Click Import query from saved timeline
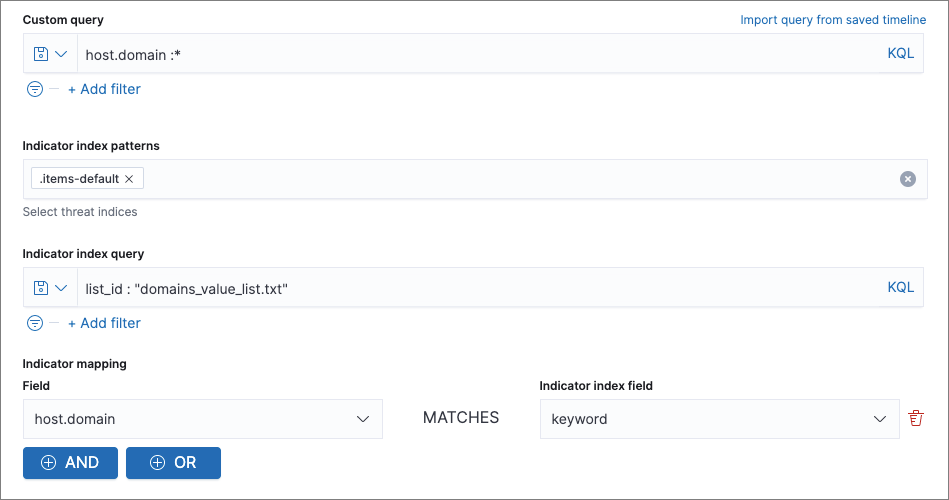This screenshot has width=949, height=500. click(x=832, y=20)
